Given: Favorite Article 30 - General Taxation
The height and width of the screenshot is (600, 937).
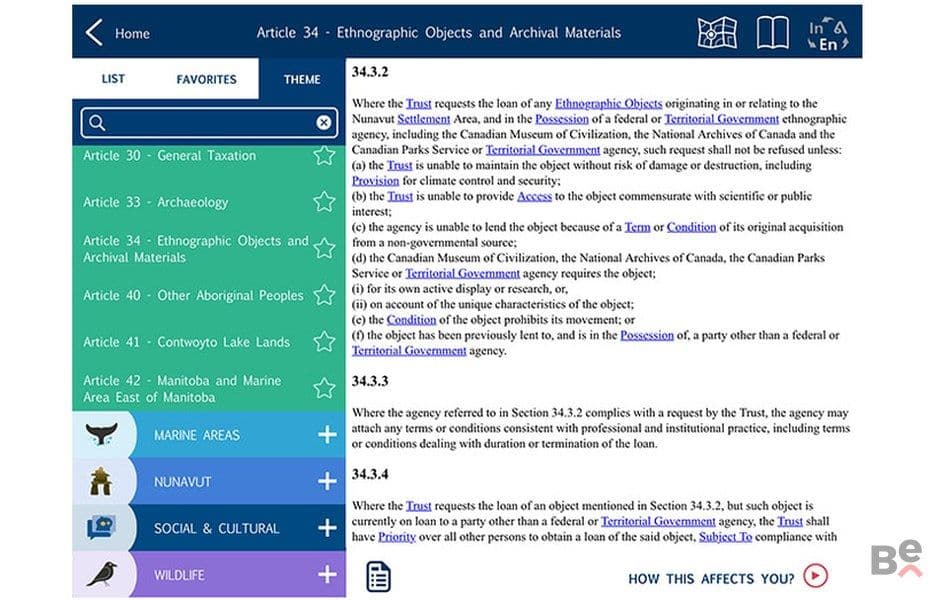Looking at the screenshot, I should [x=324, y=155].
